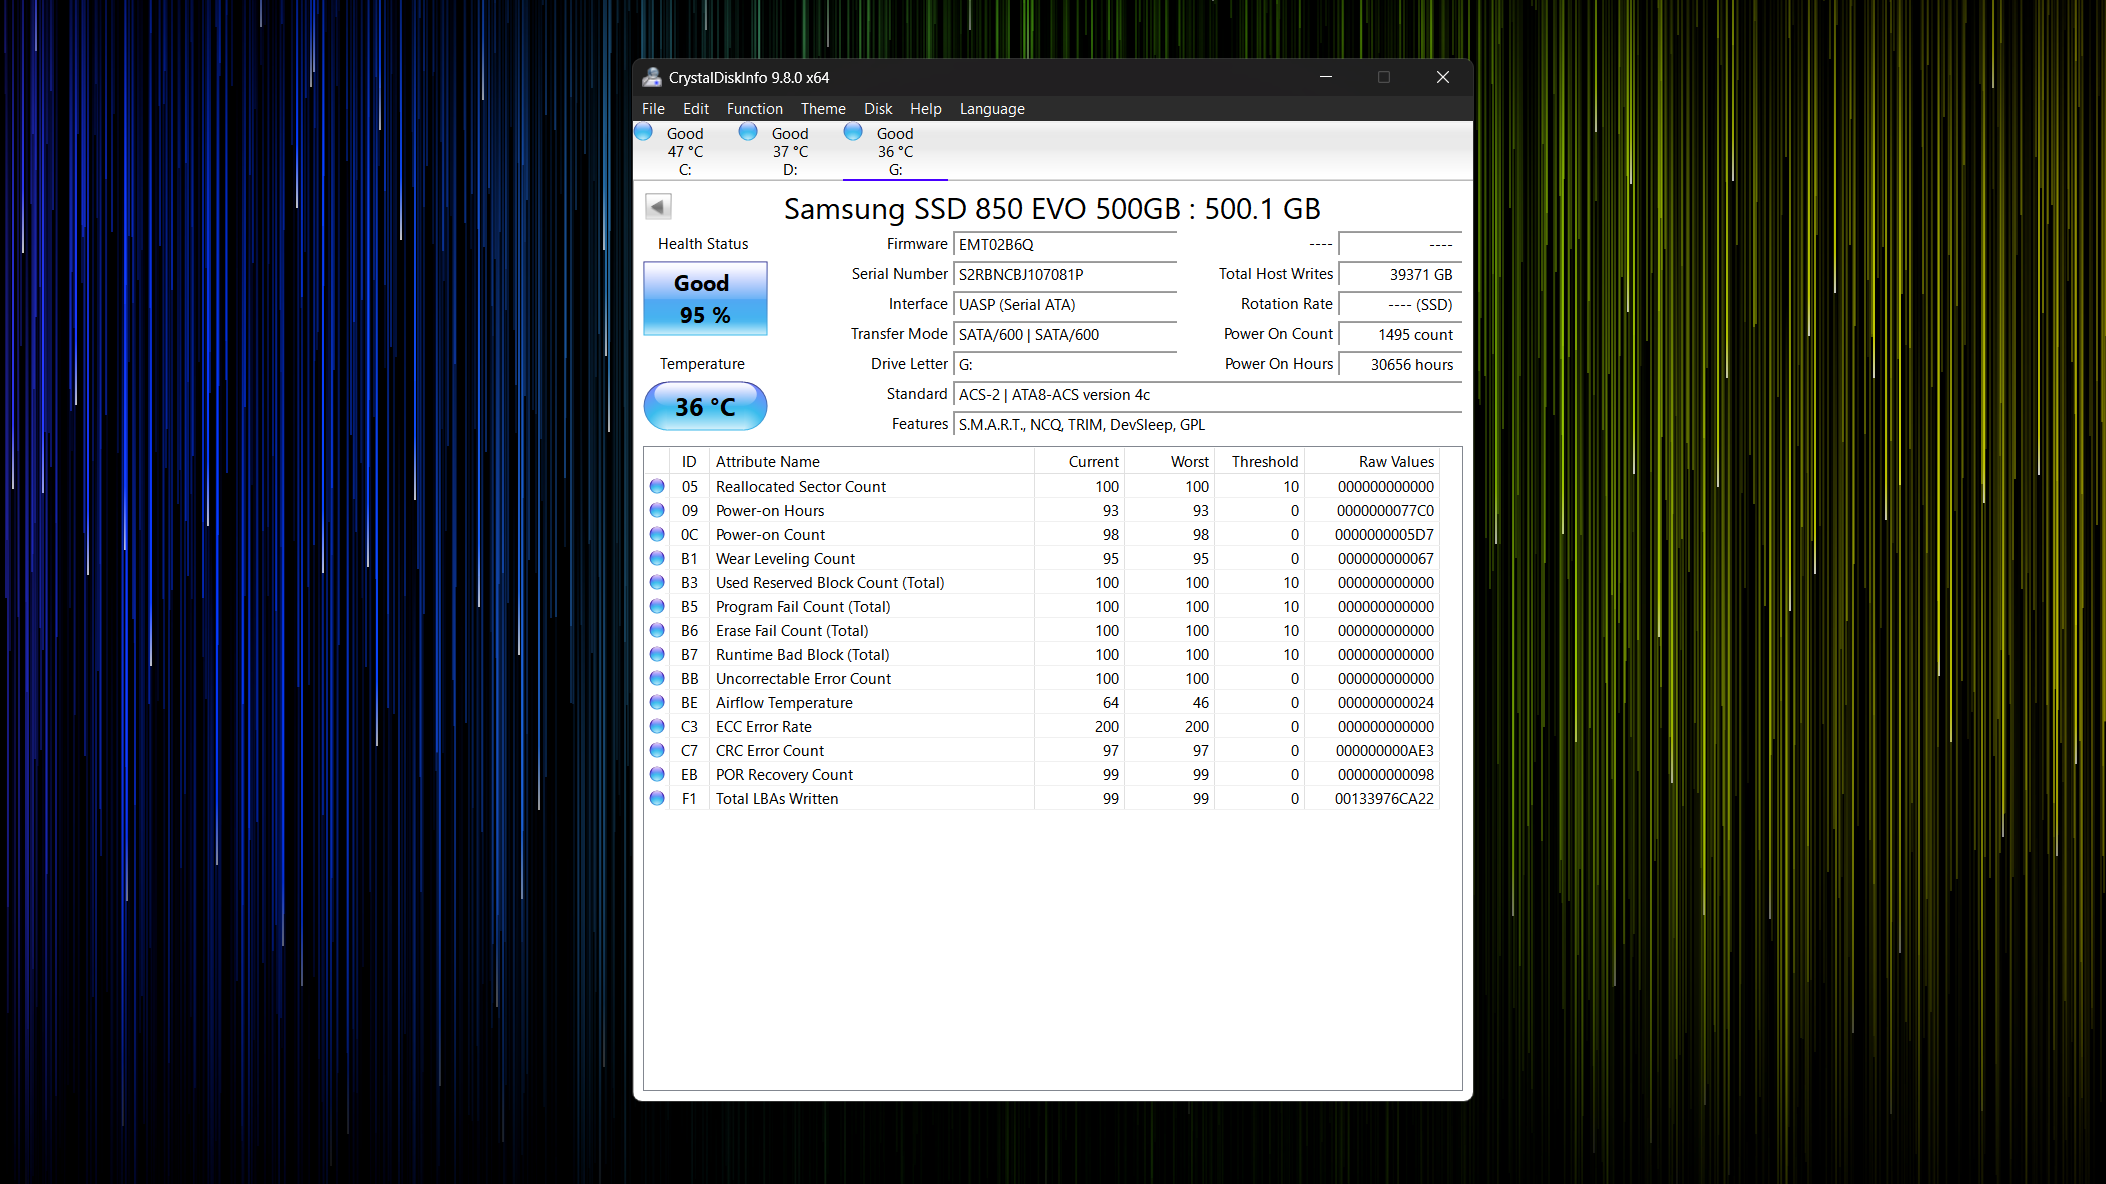Open the Edit menu

(696, 108)
